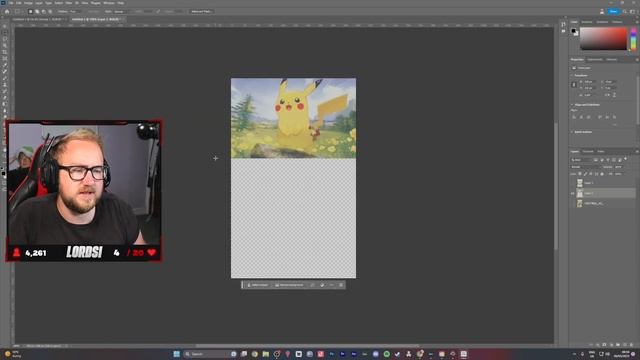Image resolution: width=640 pixels, height=360 pixels.
Task: Choose Add to selection mode icon
Action: (37, 11)
